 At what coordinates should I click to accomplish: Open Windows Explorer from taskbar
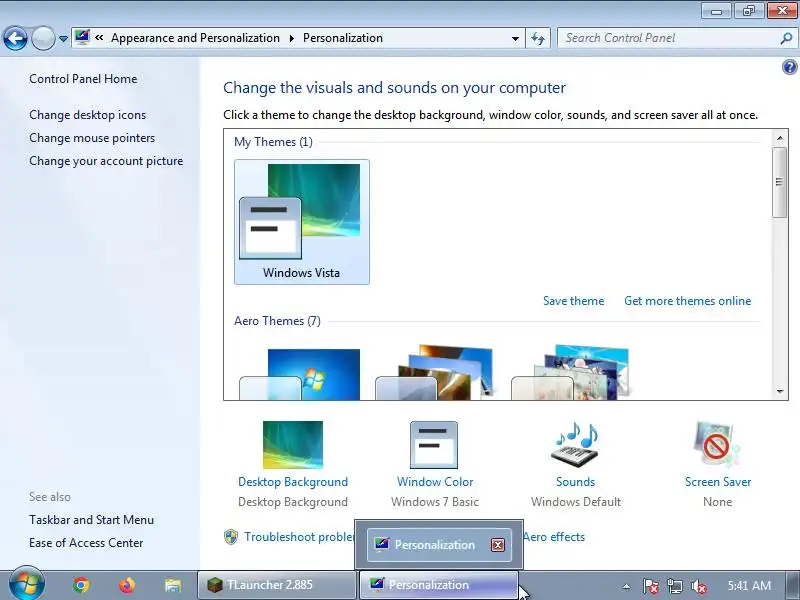coord(172,585)
